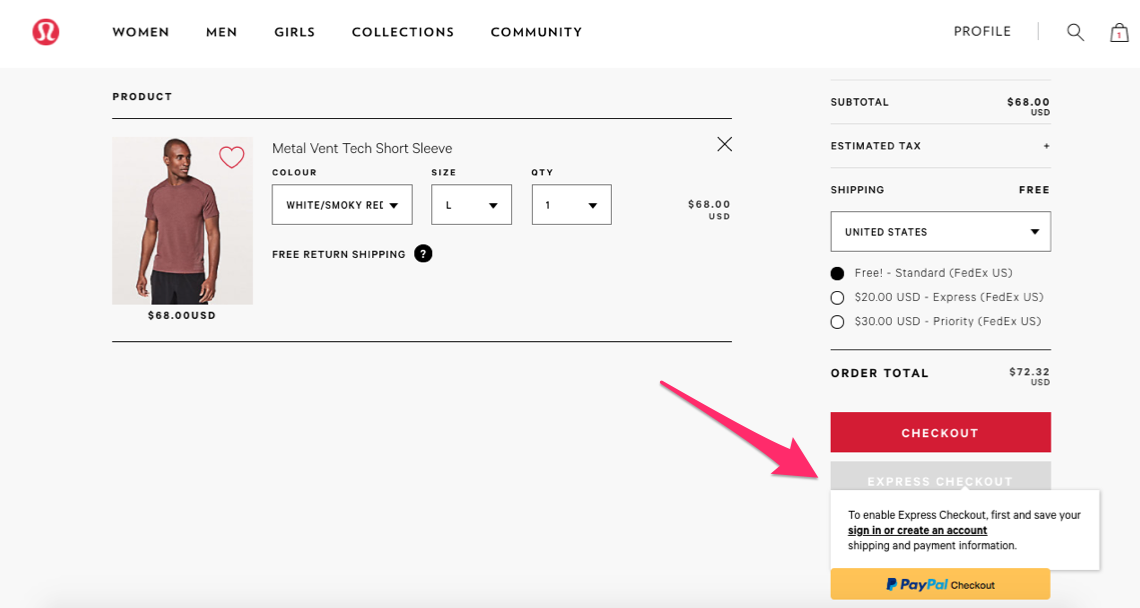Viewport: 1140px width, 608px height.
Task: Open the shopping bag icon
Action: pyautogui.click(x=1119, y=33)
